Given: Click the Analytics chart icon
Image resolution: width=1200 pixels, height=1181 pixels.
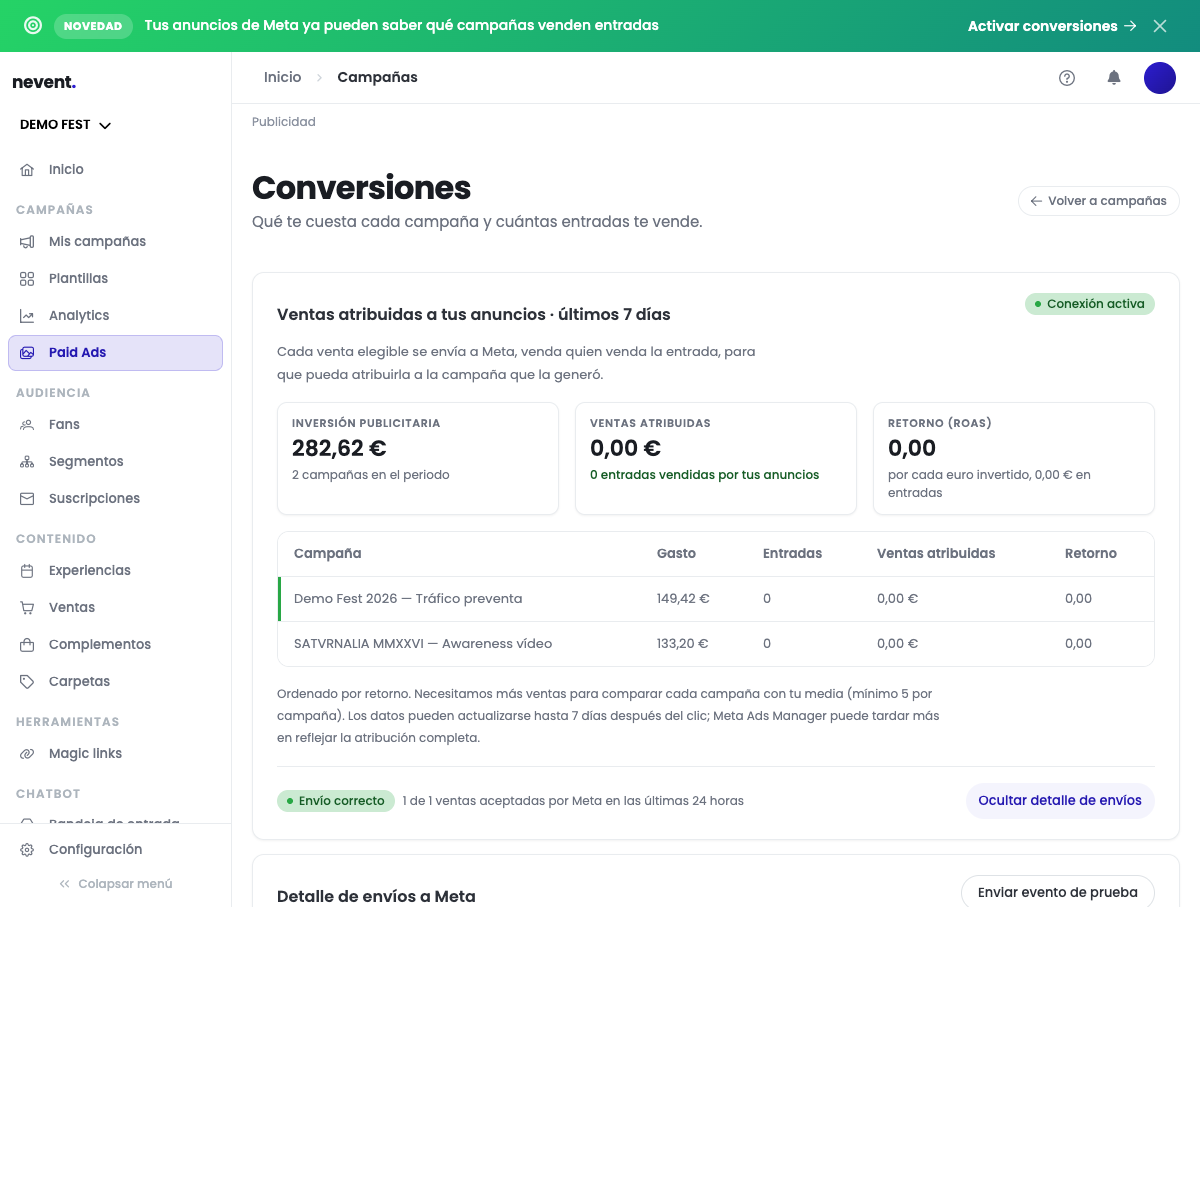Looking at the screenshot, I should [x=27, y=316].
